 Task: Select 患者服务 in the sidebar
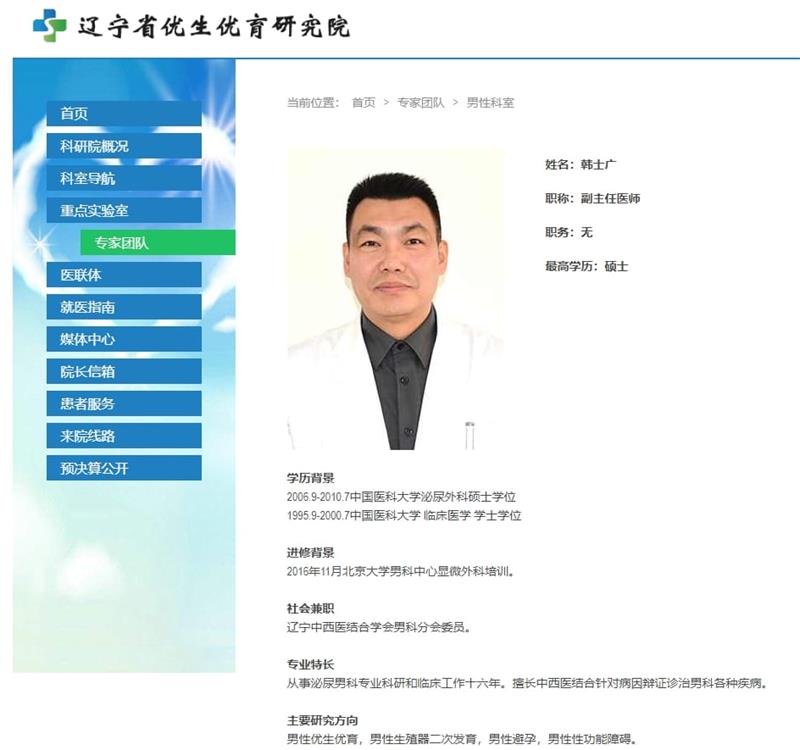tap(124, 404)
